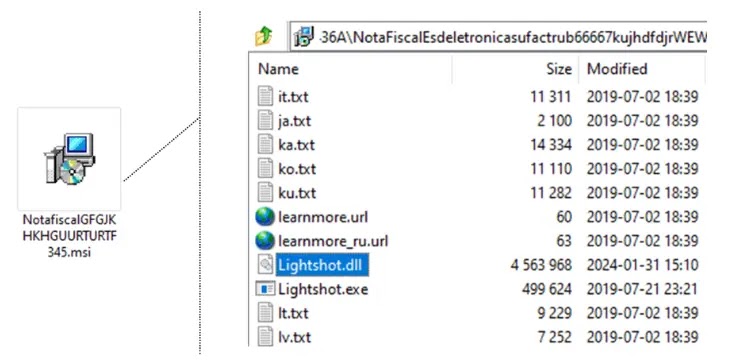Click the it.txt document icon
This screenshot has height=362, width=748.
(x=265, y=96)
